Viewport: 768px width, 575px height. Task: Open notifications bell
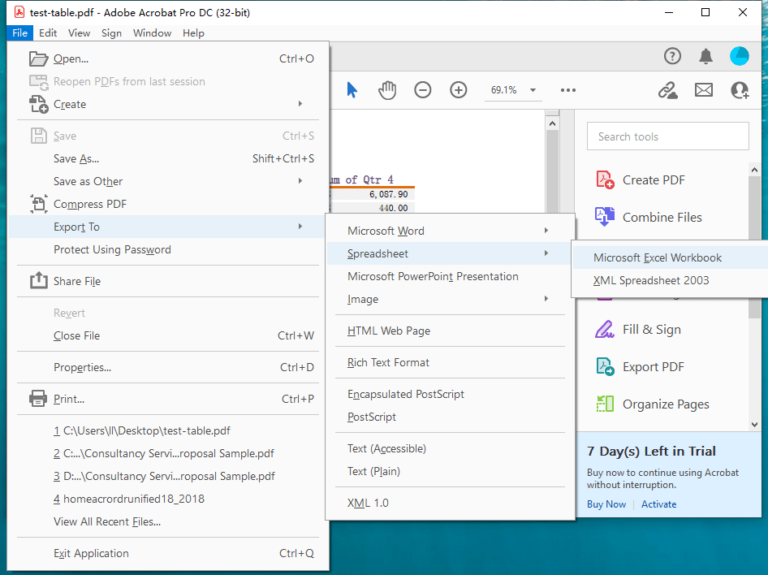[706, 56]
